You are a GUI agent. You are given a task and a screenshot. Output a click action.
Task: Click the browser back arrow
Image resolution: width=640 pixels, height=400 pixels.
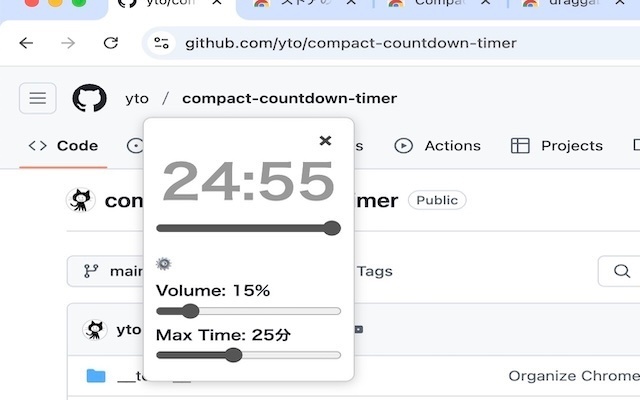(26, 43)
